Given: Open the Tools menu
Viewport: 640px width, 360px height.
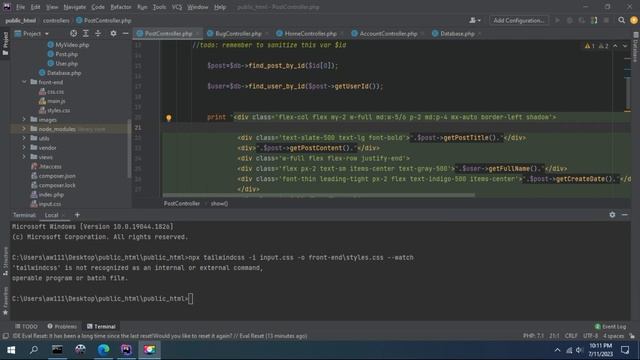Looking at the screenshot, I should (159, 7).
